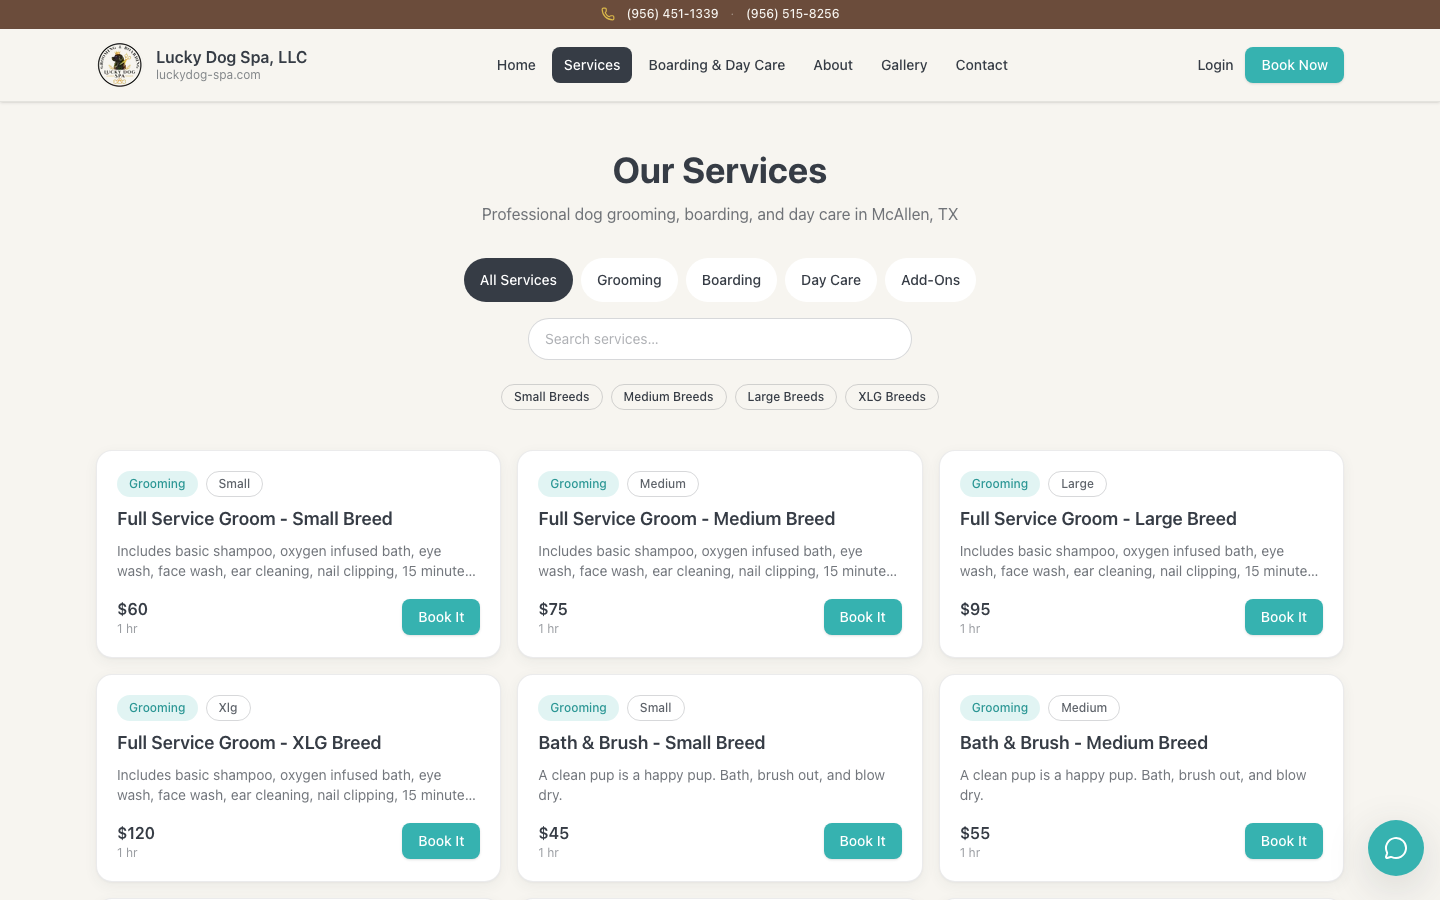Toggle the XLG Breeds filter chip

point(892,397)
